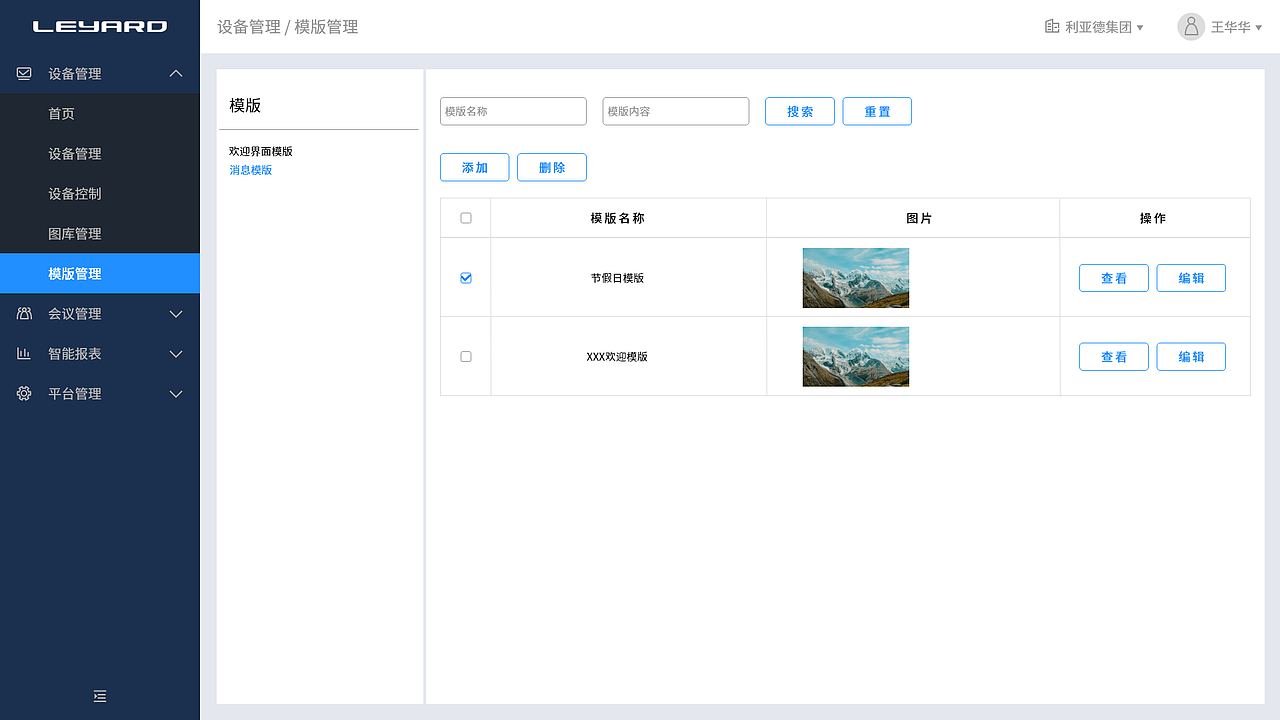
Task: Click the mountain thumbnail of 节假日模版
Action: tap(855, 278)
